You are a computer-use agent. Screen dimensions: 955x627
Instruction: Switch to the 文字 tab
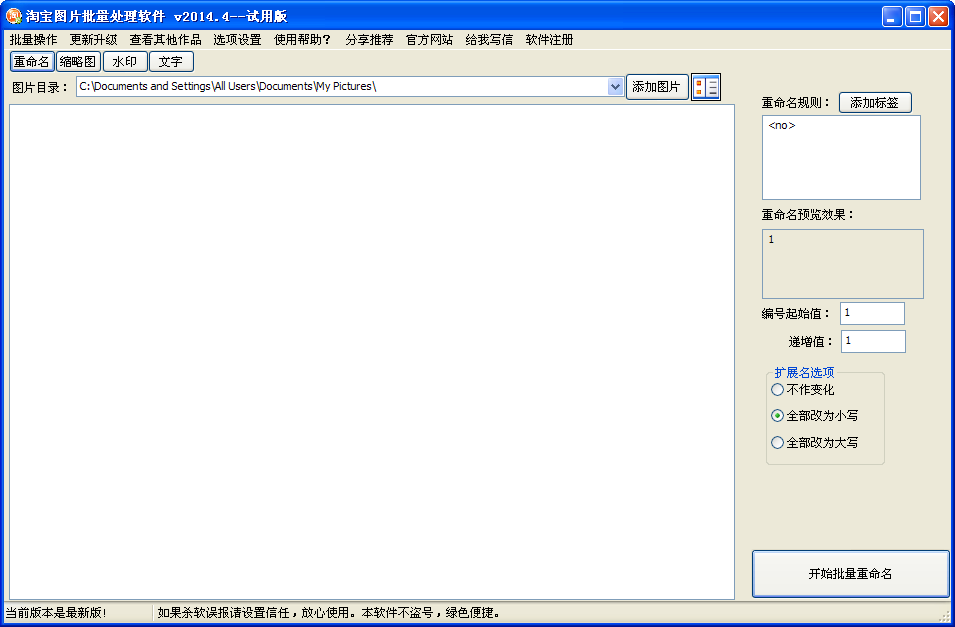(171, 62)
